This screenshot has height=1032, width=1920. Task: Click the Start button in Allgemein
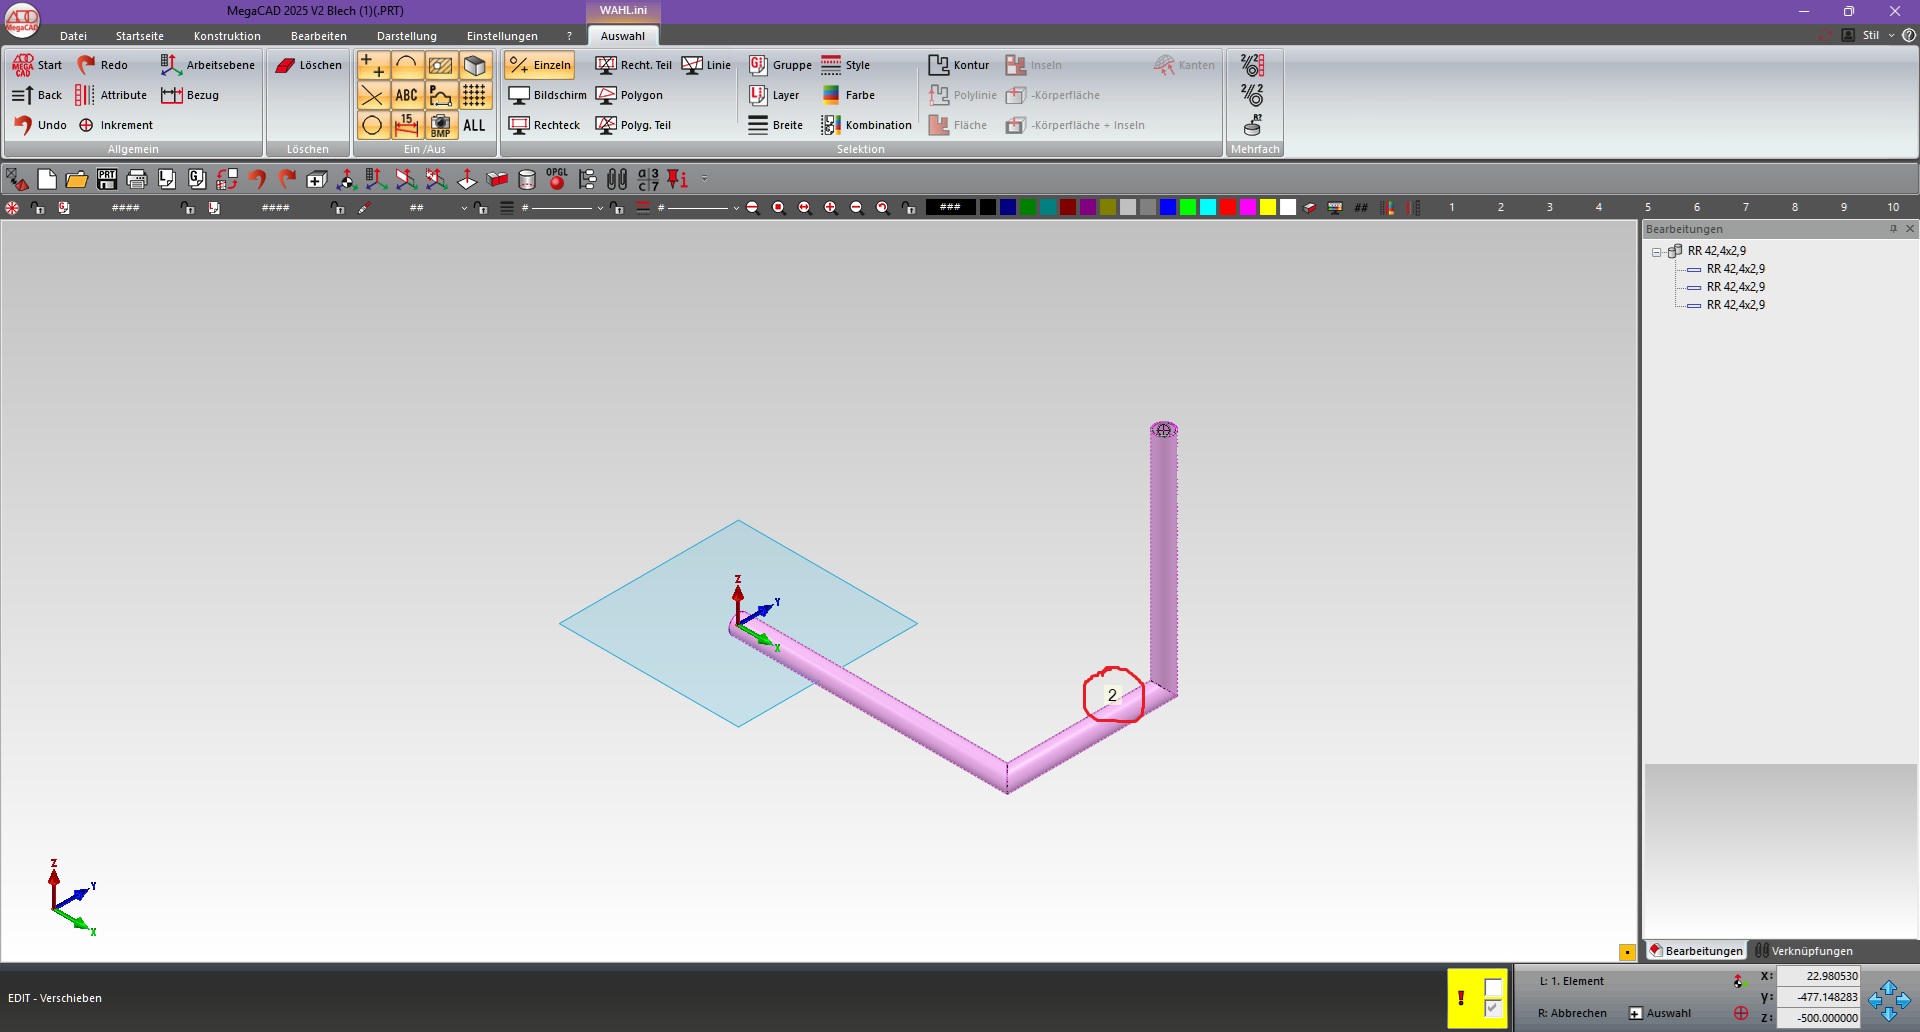click(37, 65)
